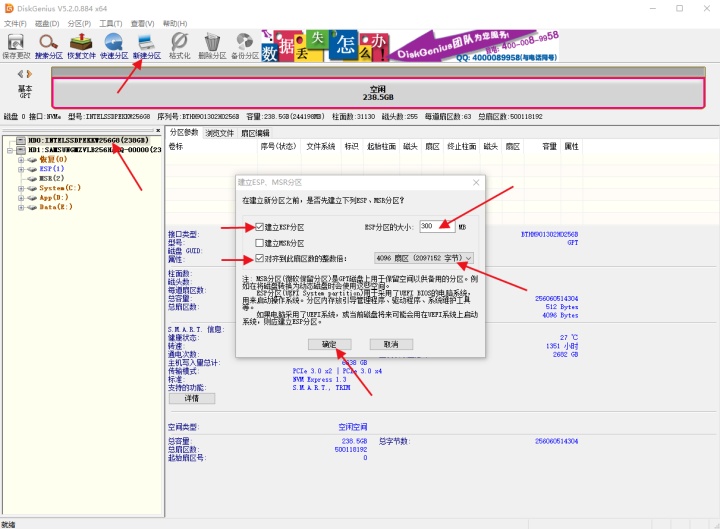Open the View (查看) menu
This screenshot has width=720, height=529.
[x=142, y=23]
